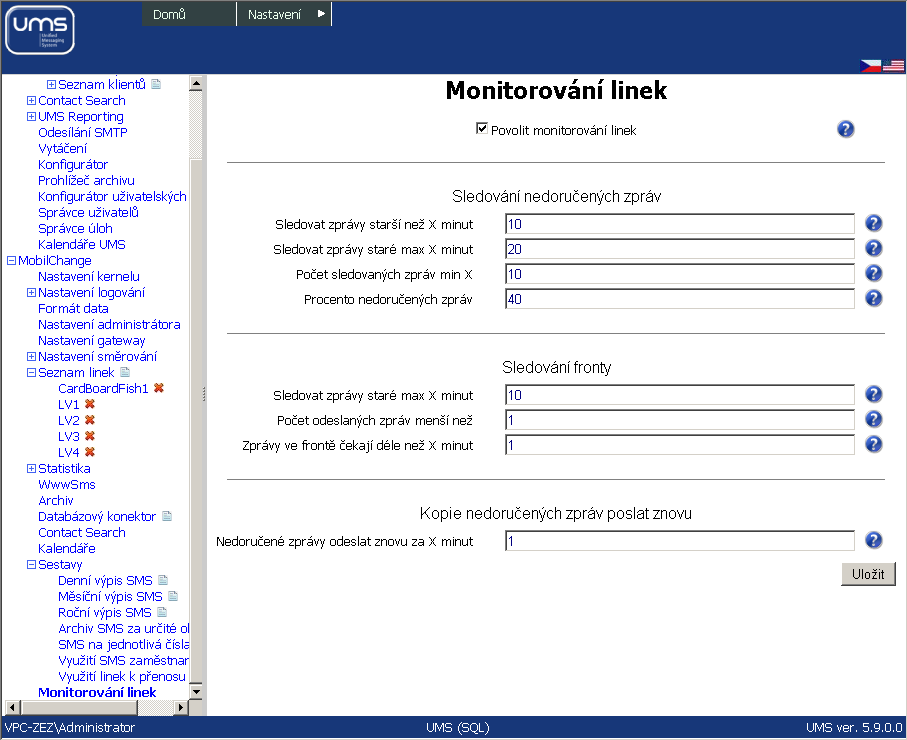This screenshot has height=740, width=907.
Task: Open Prohlížeč archivu link
Action: tap(86, 181)
